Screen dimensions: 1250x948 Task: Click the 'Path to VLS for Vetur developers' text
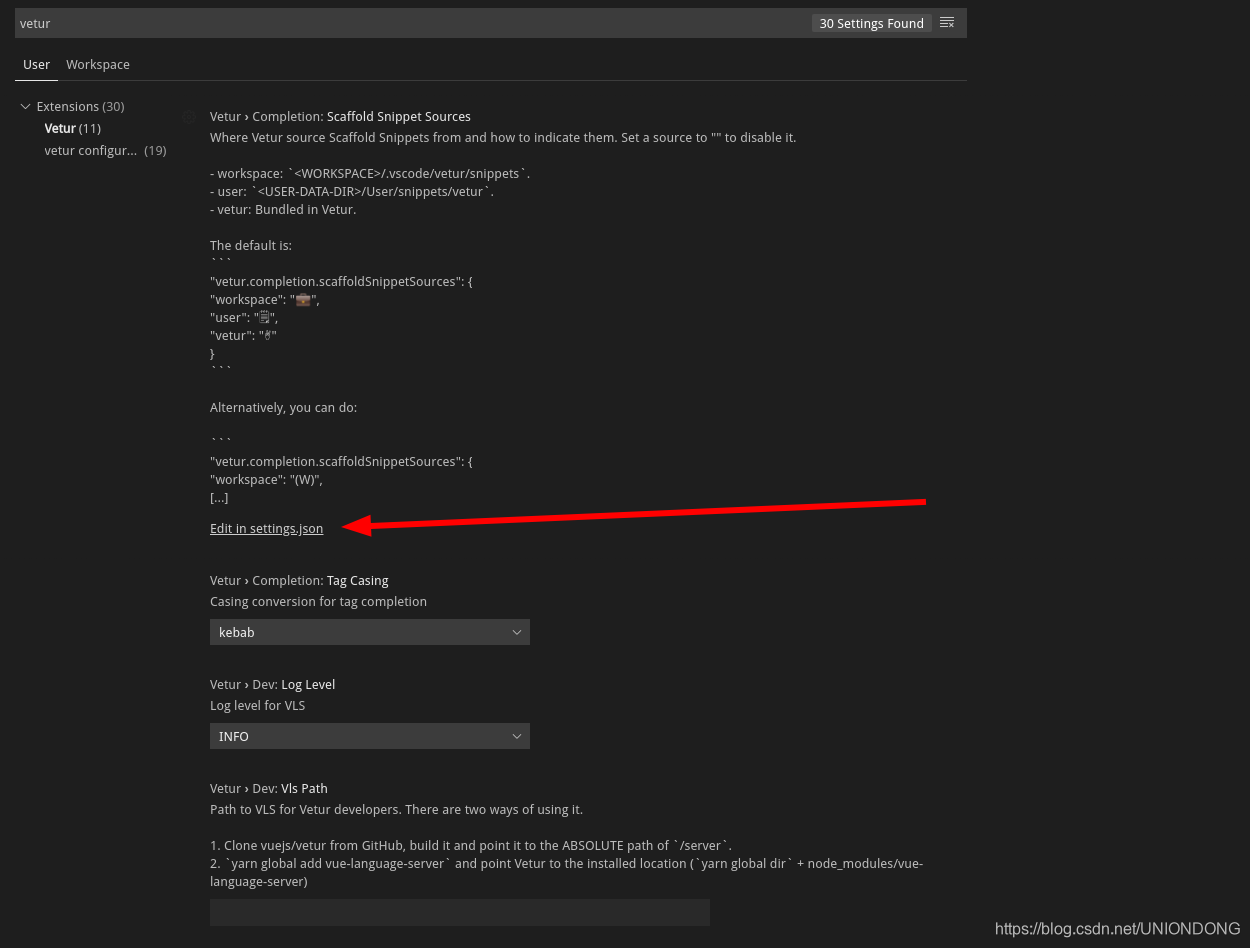tap(396, 809)
